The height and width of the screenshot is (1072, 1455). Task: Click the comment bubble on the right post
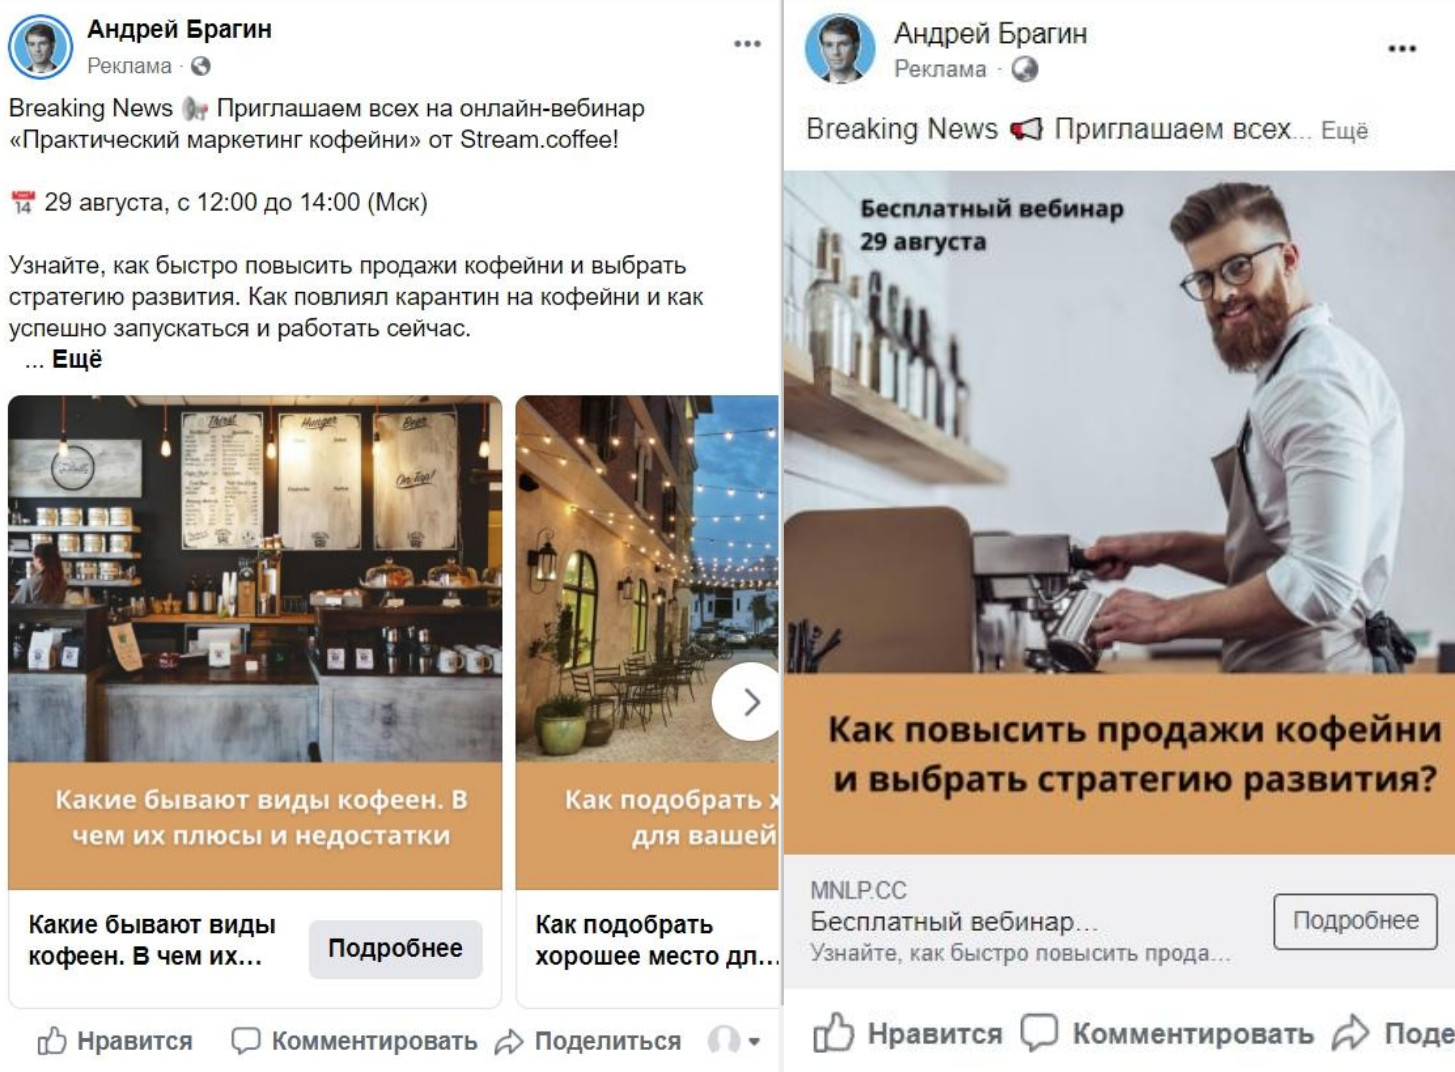click(x=1039, y=1033)
